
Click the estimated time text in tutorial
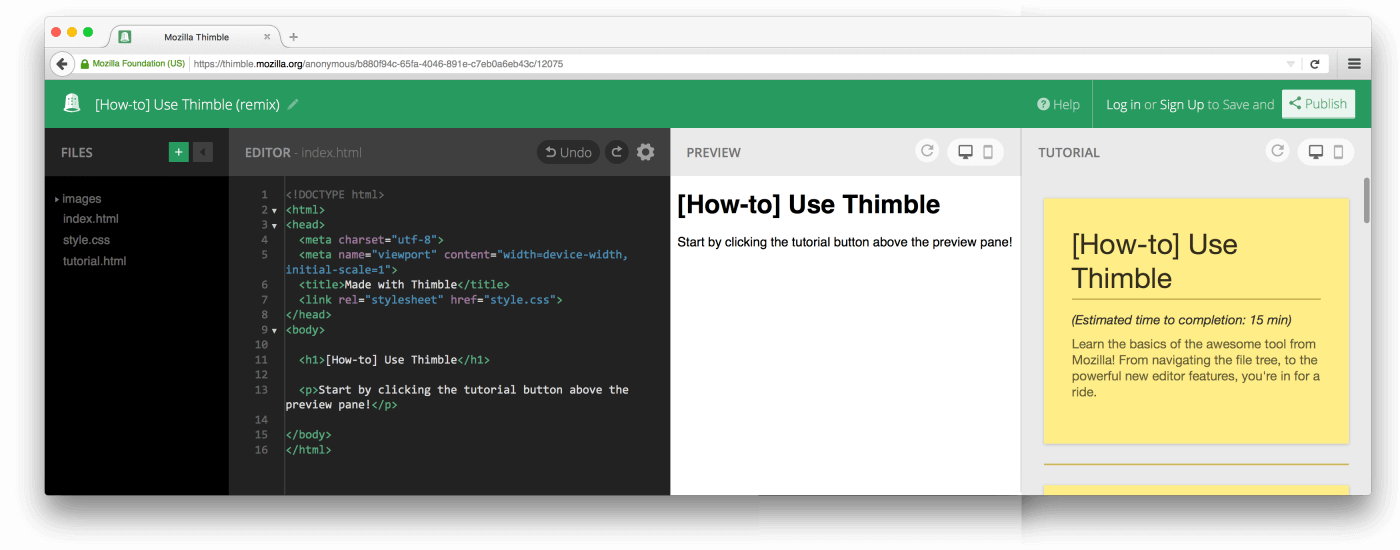(x=1181, y=320)
